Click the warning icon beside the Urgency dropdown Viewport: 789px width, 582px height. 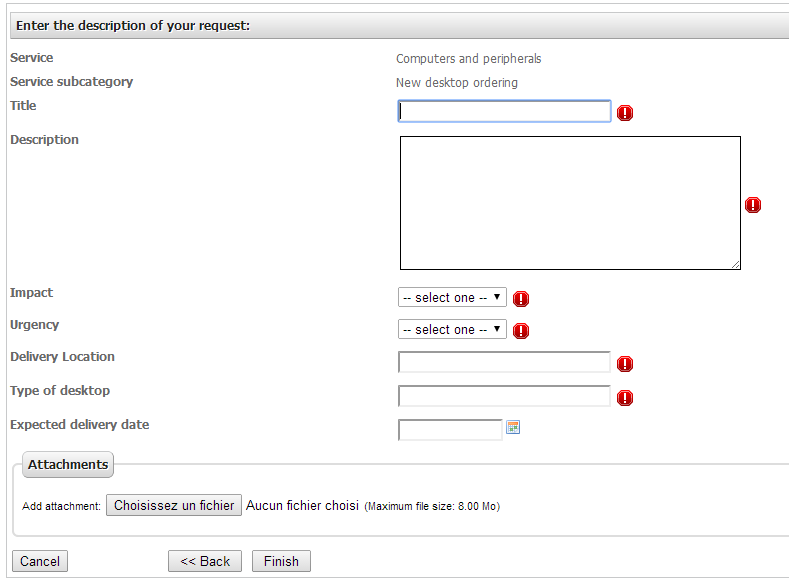point(521,331)
